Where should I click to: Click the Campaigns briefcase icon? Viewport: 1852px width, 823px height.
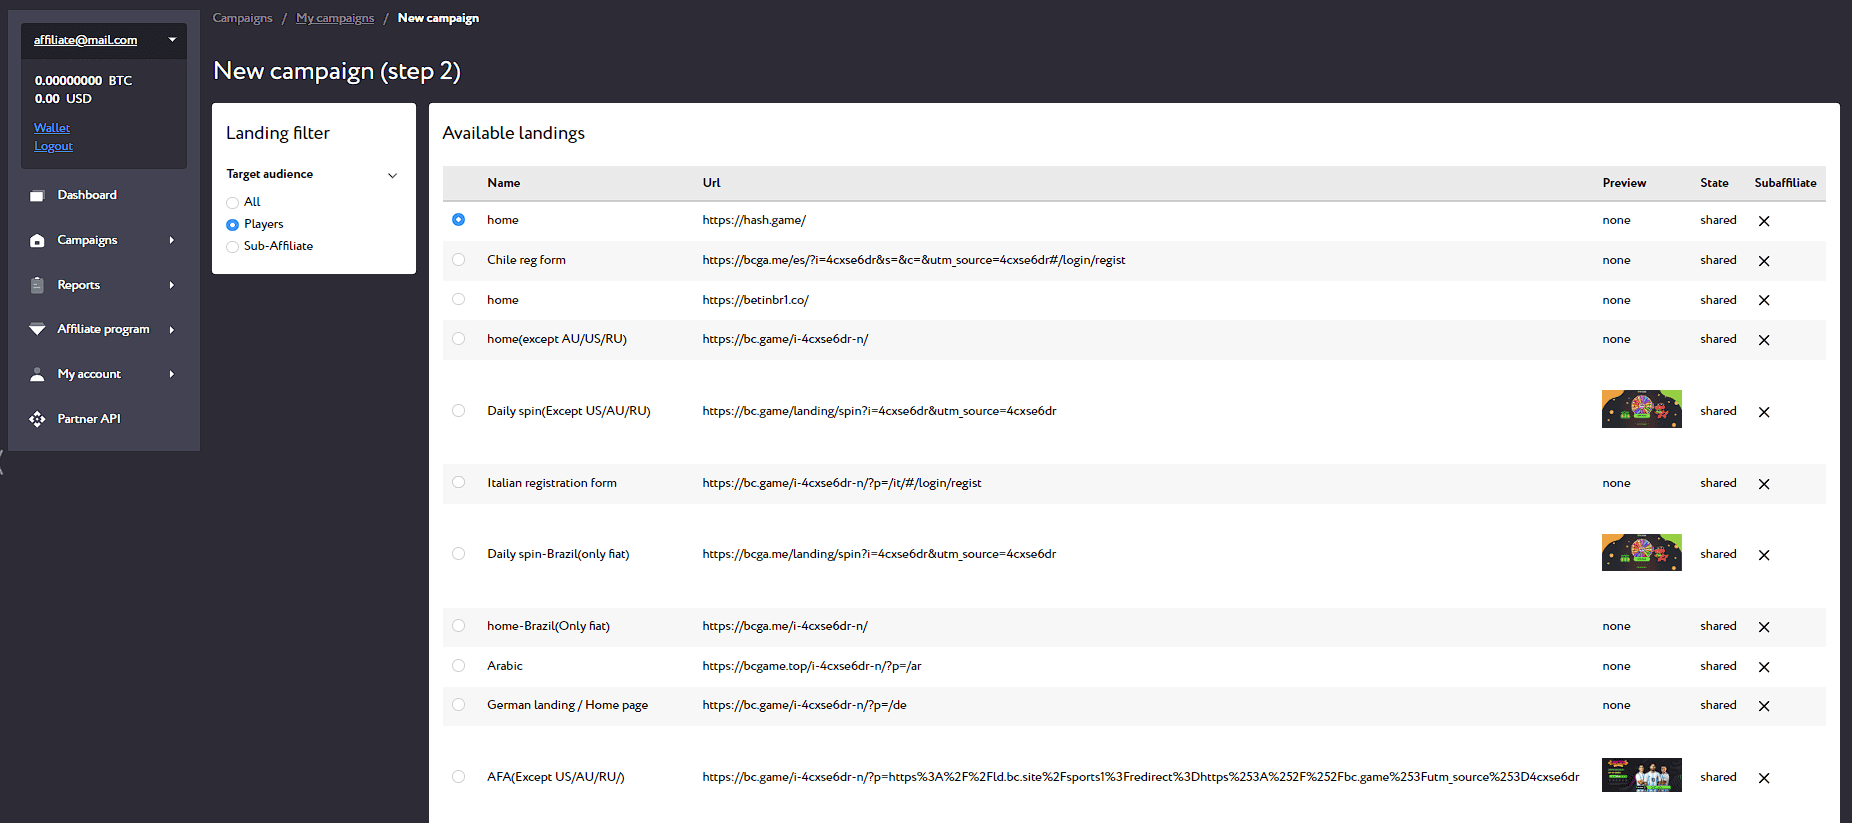pyautogui.click(x=37, y=241)
